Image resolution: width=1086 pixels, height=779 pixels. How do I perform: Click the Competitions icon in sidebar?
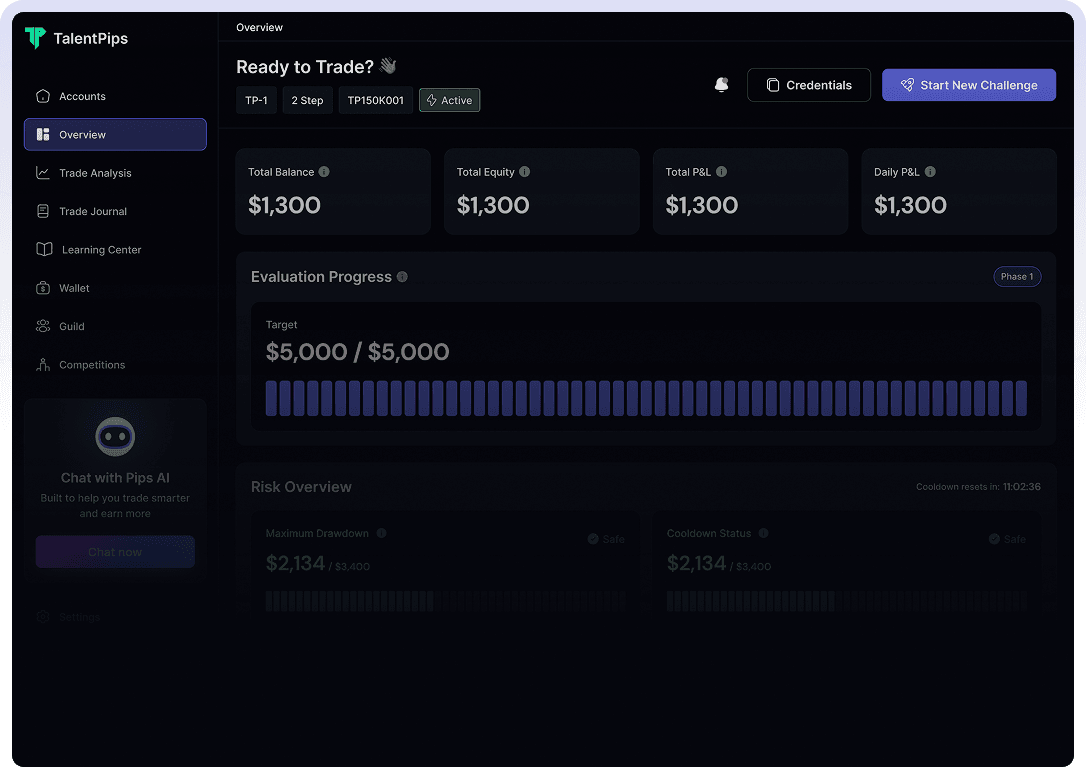(43, 364)
